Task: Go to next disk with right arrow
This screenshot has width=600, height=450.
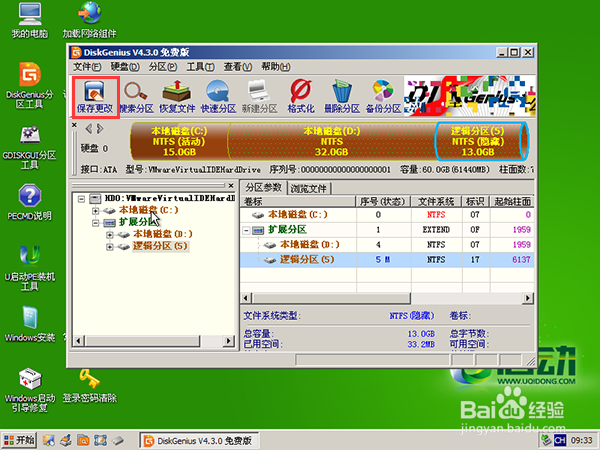Action: [x=100, y=129]
